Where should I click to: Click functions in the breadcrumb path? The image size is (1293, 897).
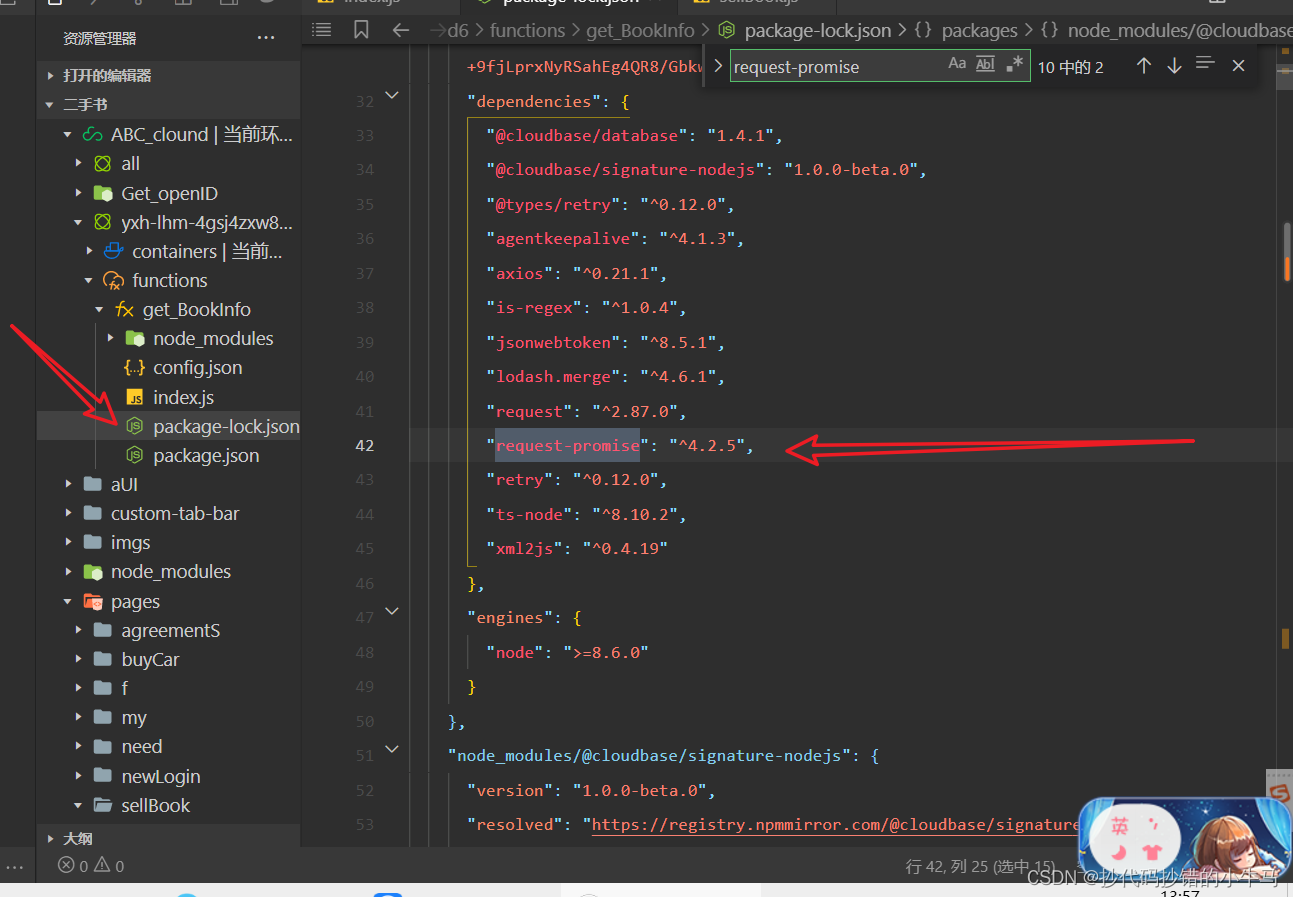(527, 30)
